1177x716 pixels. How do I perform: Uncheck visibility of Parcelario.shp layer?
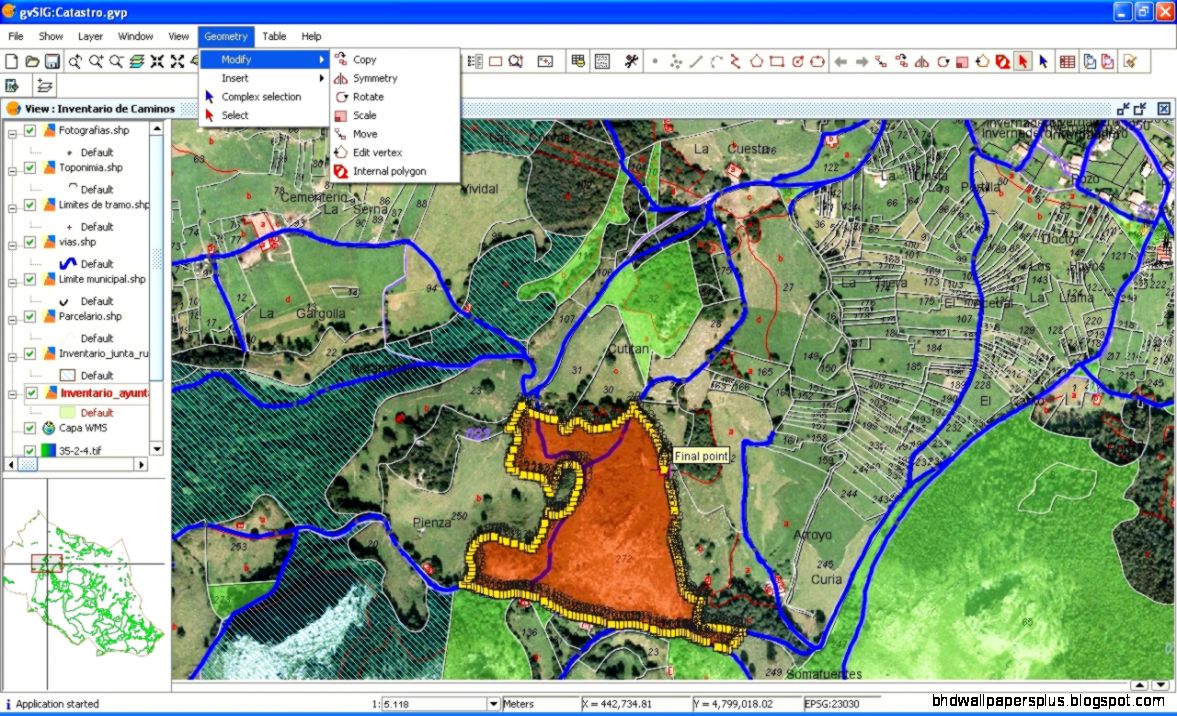click(28, 317)
